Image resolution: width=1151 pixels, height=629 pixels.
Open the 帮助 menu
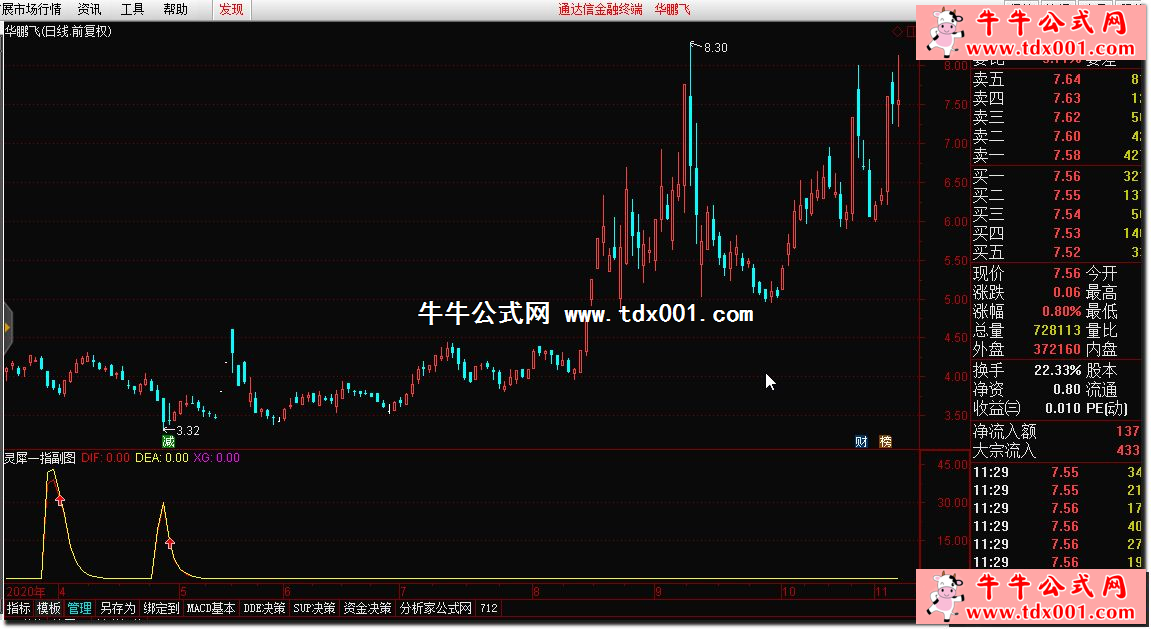click(x=175, y=10)
